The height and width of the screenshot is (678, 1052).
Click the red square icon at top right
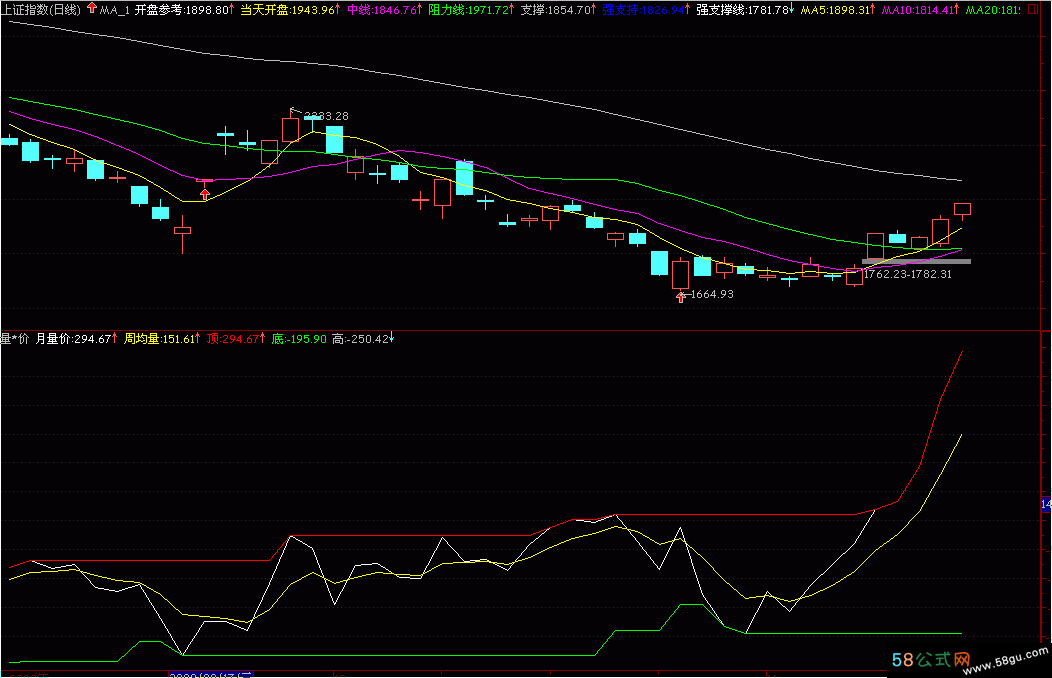[1033, 9]
